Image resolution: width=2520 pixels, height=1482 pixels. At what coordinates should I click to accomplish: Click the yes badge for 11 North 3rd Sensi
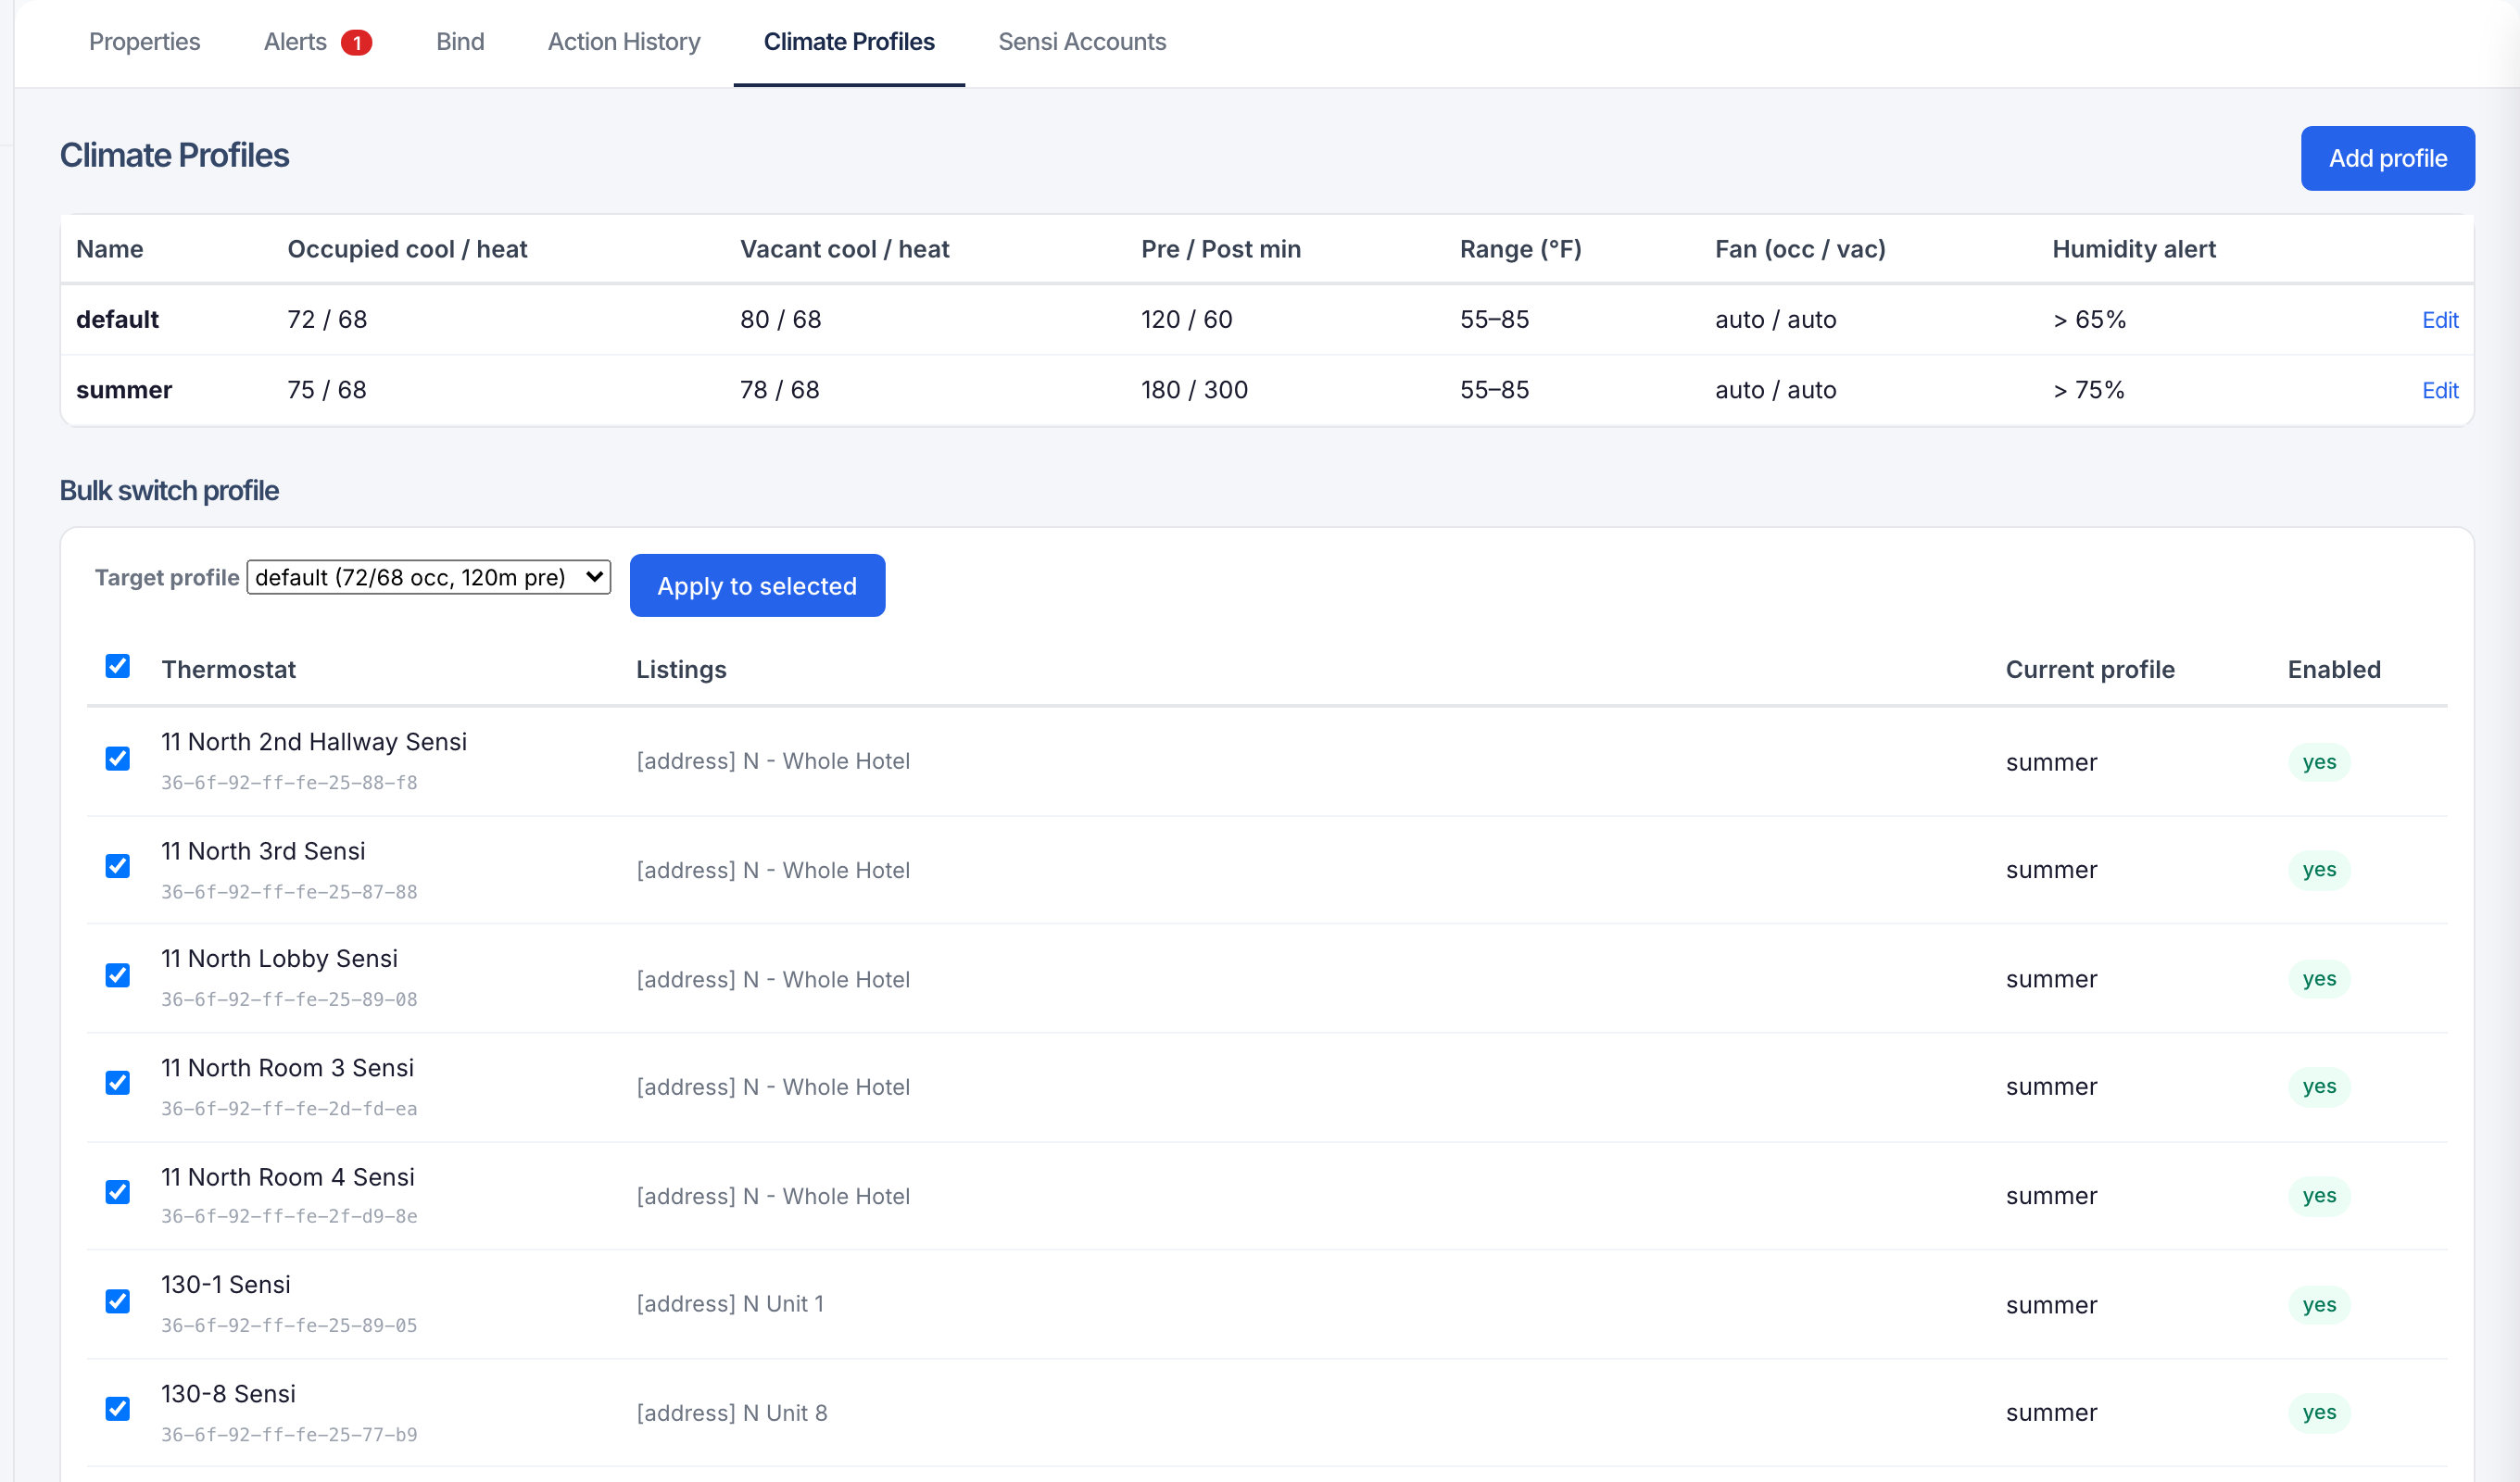click(x=2319, y=870)
